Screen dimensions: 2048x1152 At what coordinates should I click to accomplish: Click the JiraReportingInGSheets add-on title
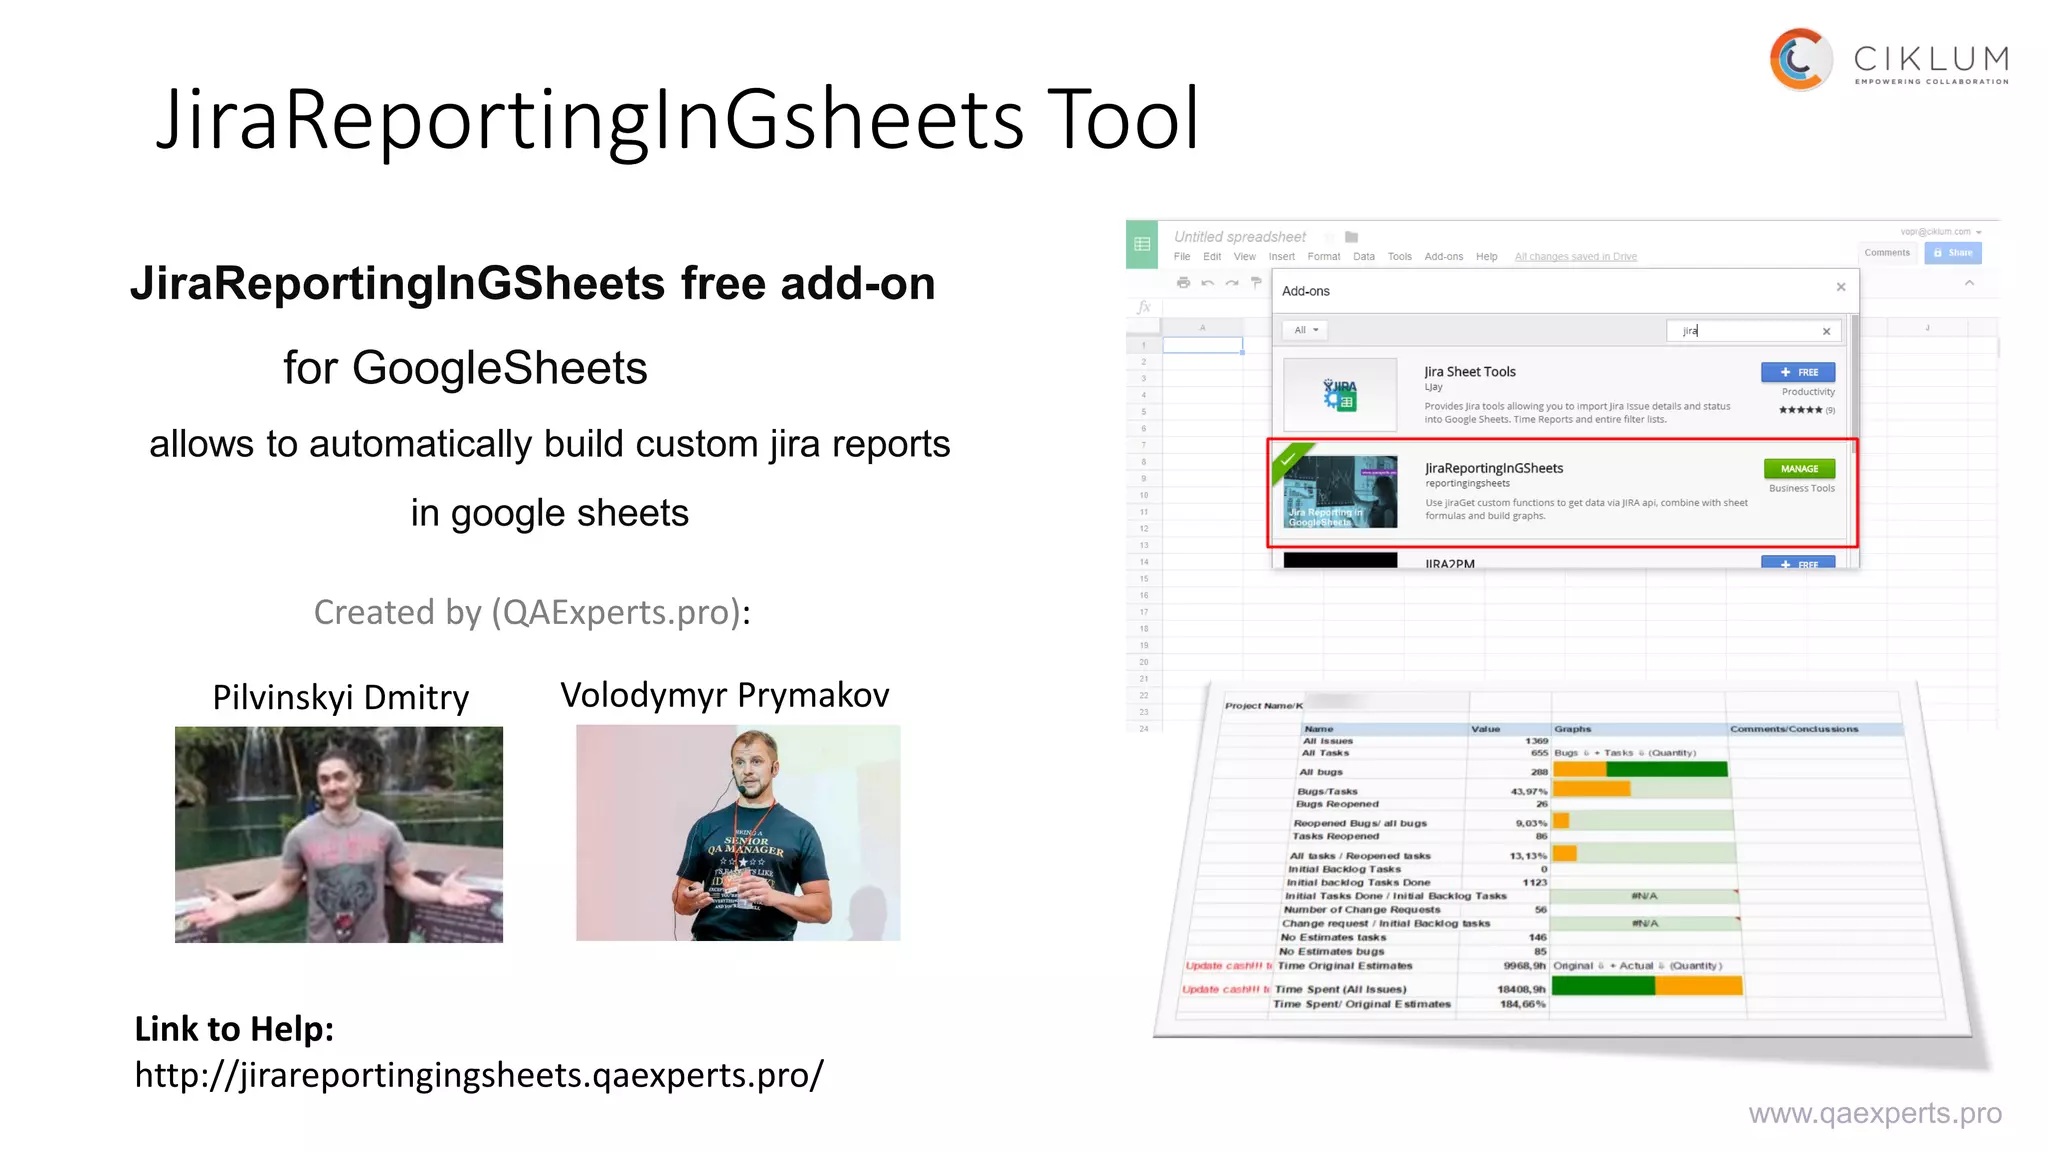point(1494,468)
